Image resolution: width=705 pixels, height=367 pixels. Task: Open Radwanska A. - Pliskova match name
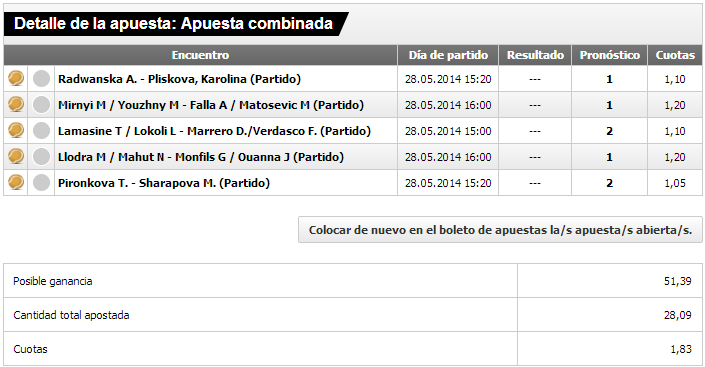[x=179, y=79]
